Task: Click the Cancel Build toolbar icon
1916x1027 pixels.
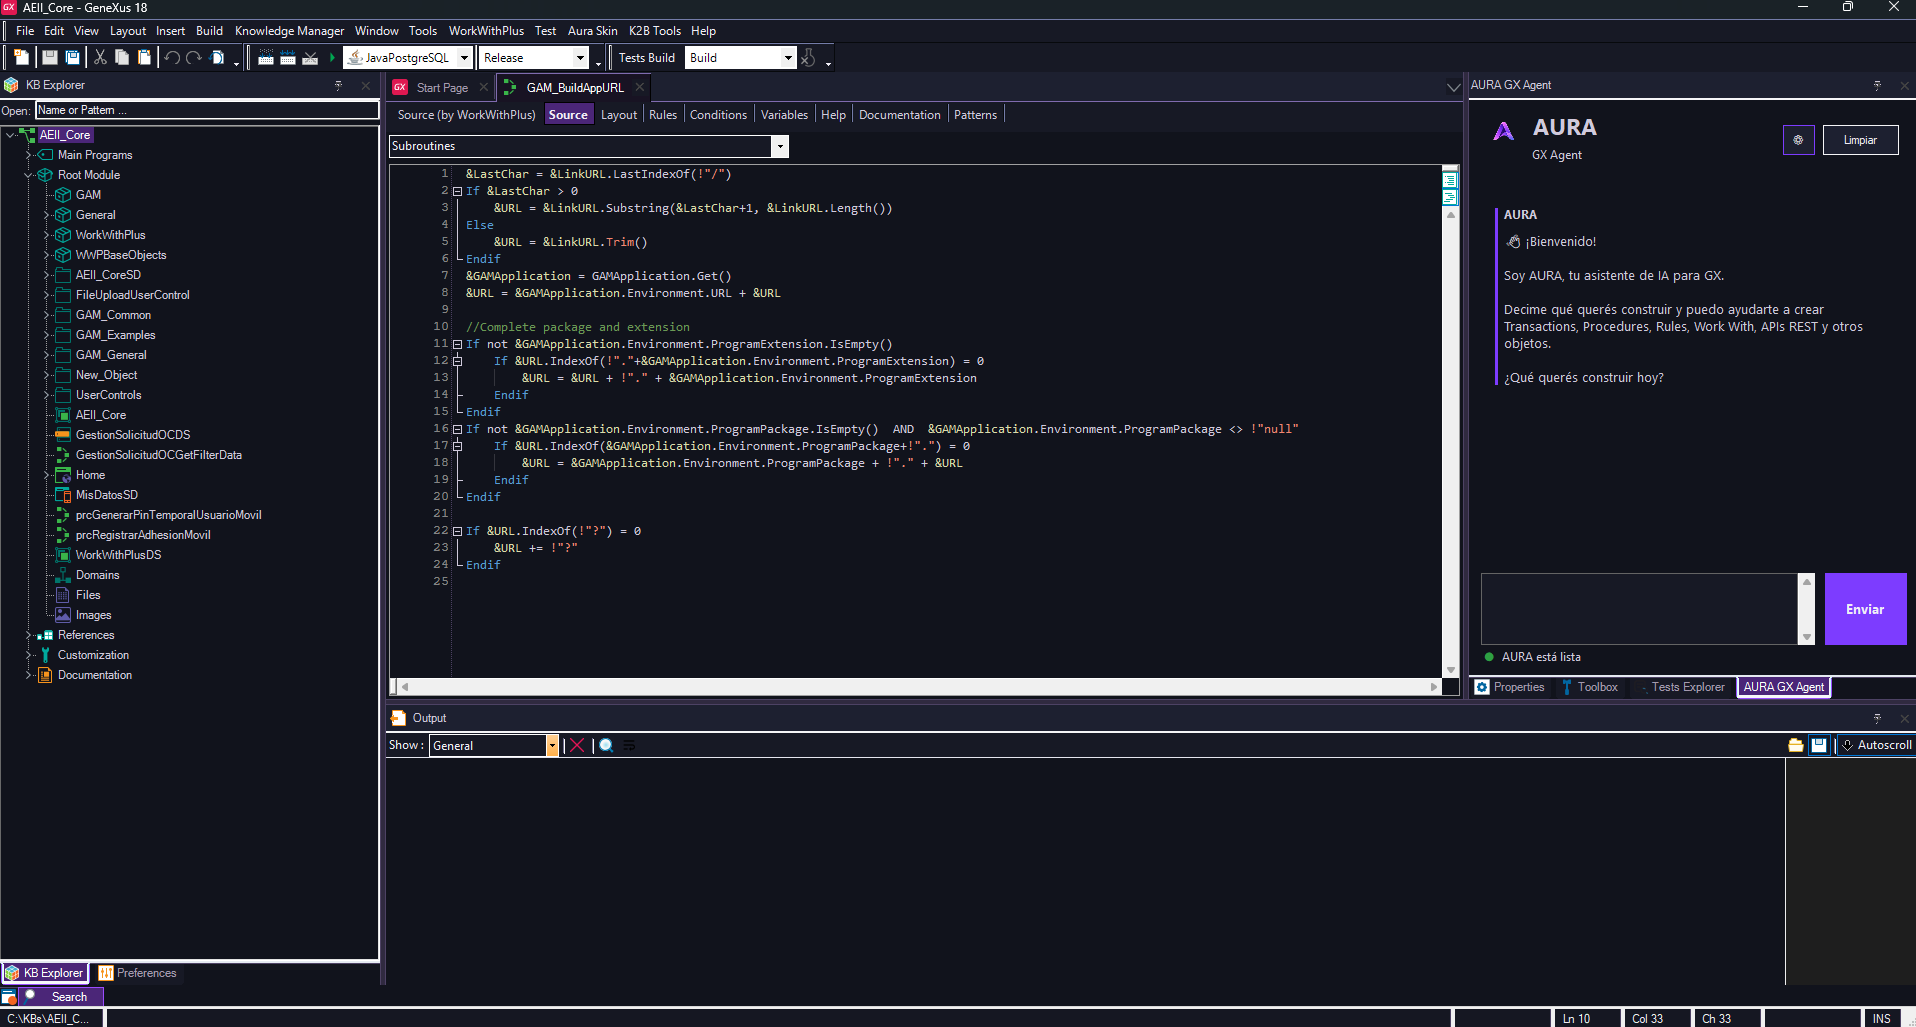Action: pyautogui.click(x=310, y=58)
